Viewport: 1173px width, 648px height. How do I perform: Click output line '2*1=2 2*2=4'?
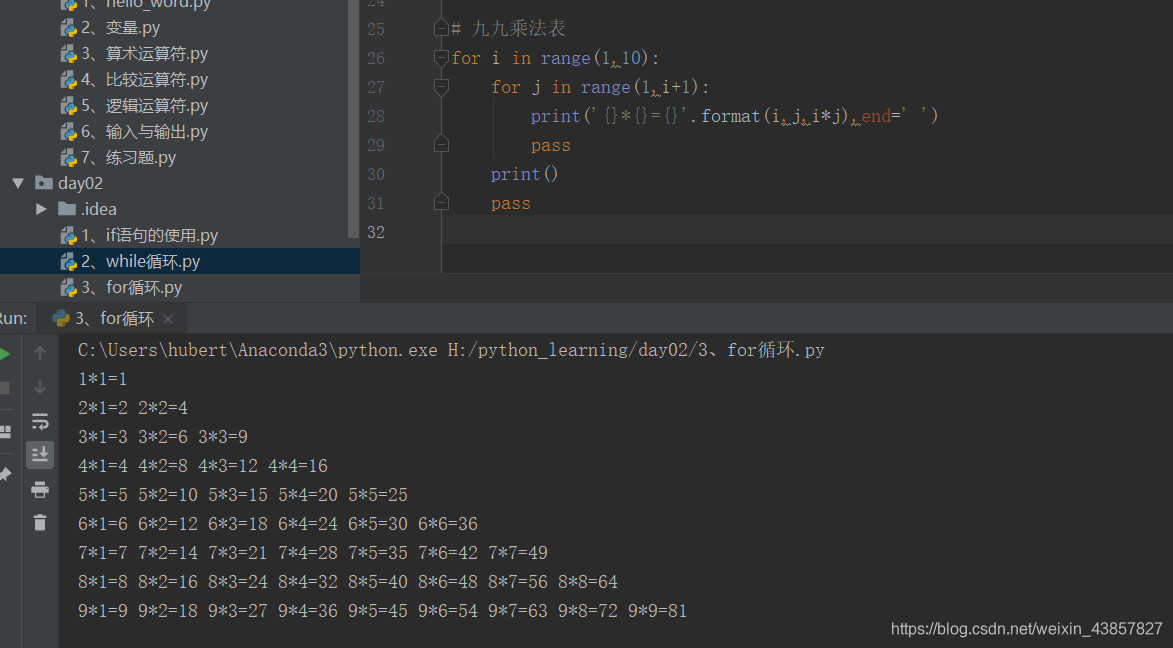coord(133,409)
